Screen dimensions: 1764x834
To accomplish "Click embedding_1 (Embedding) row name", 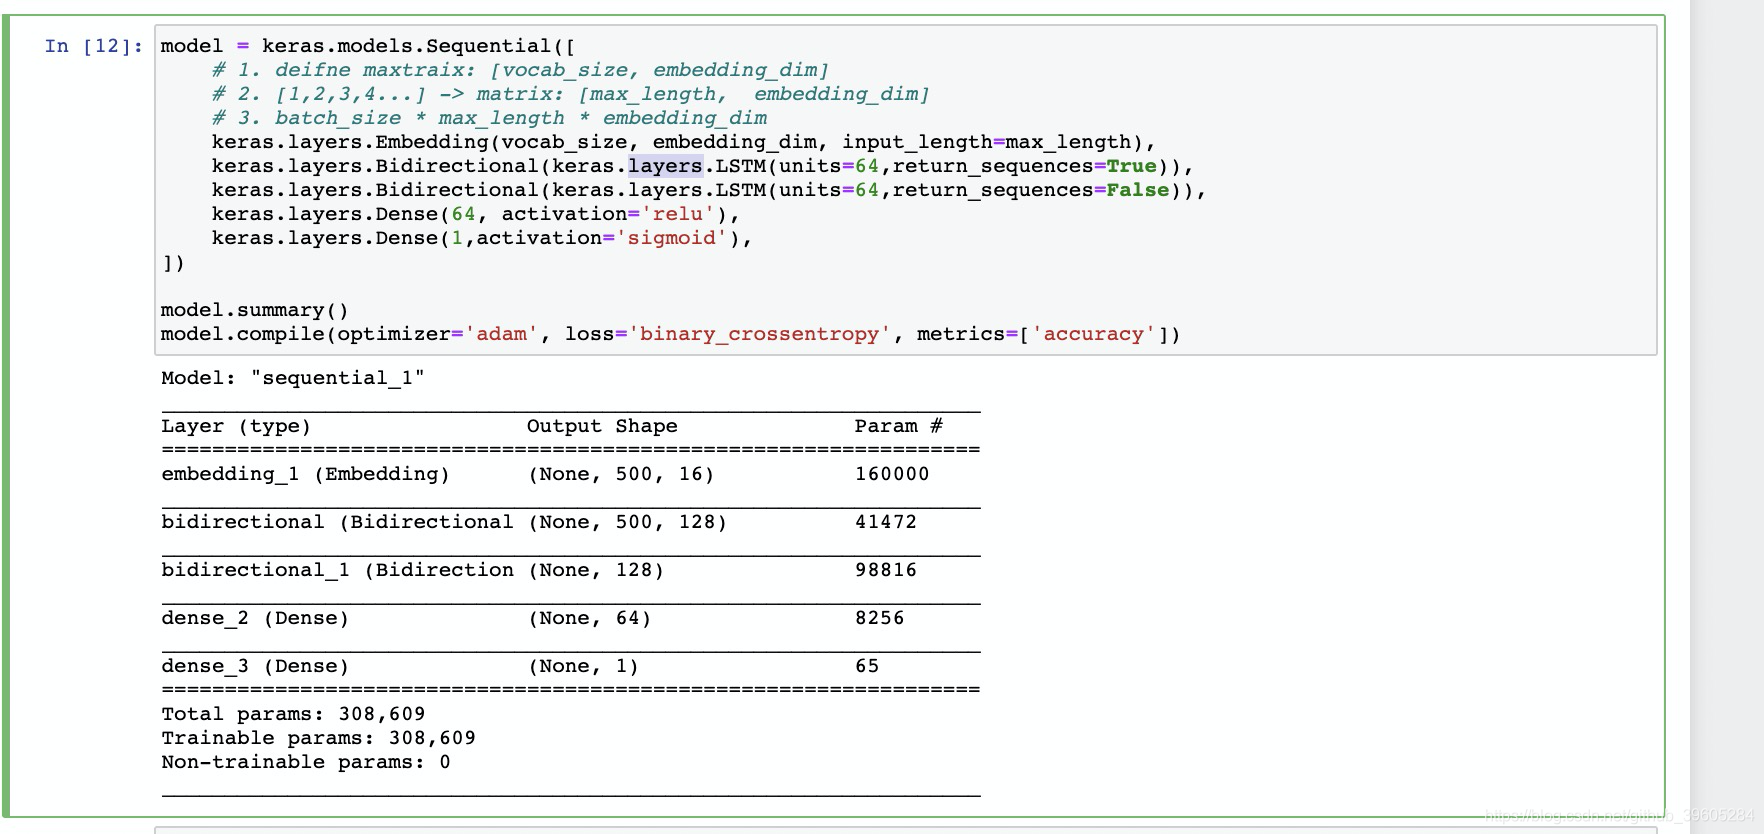I will pos(305,474).
